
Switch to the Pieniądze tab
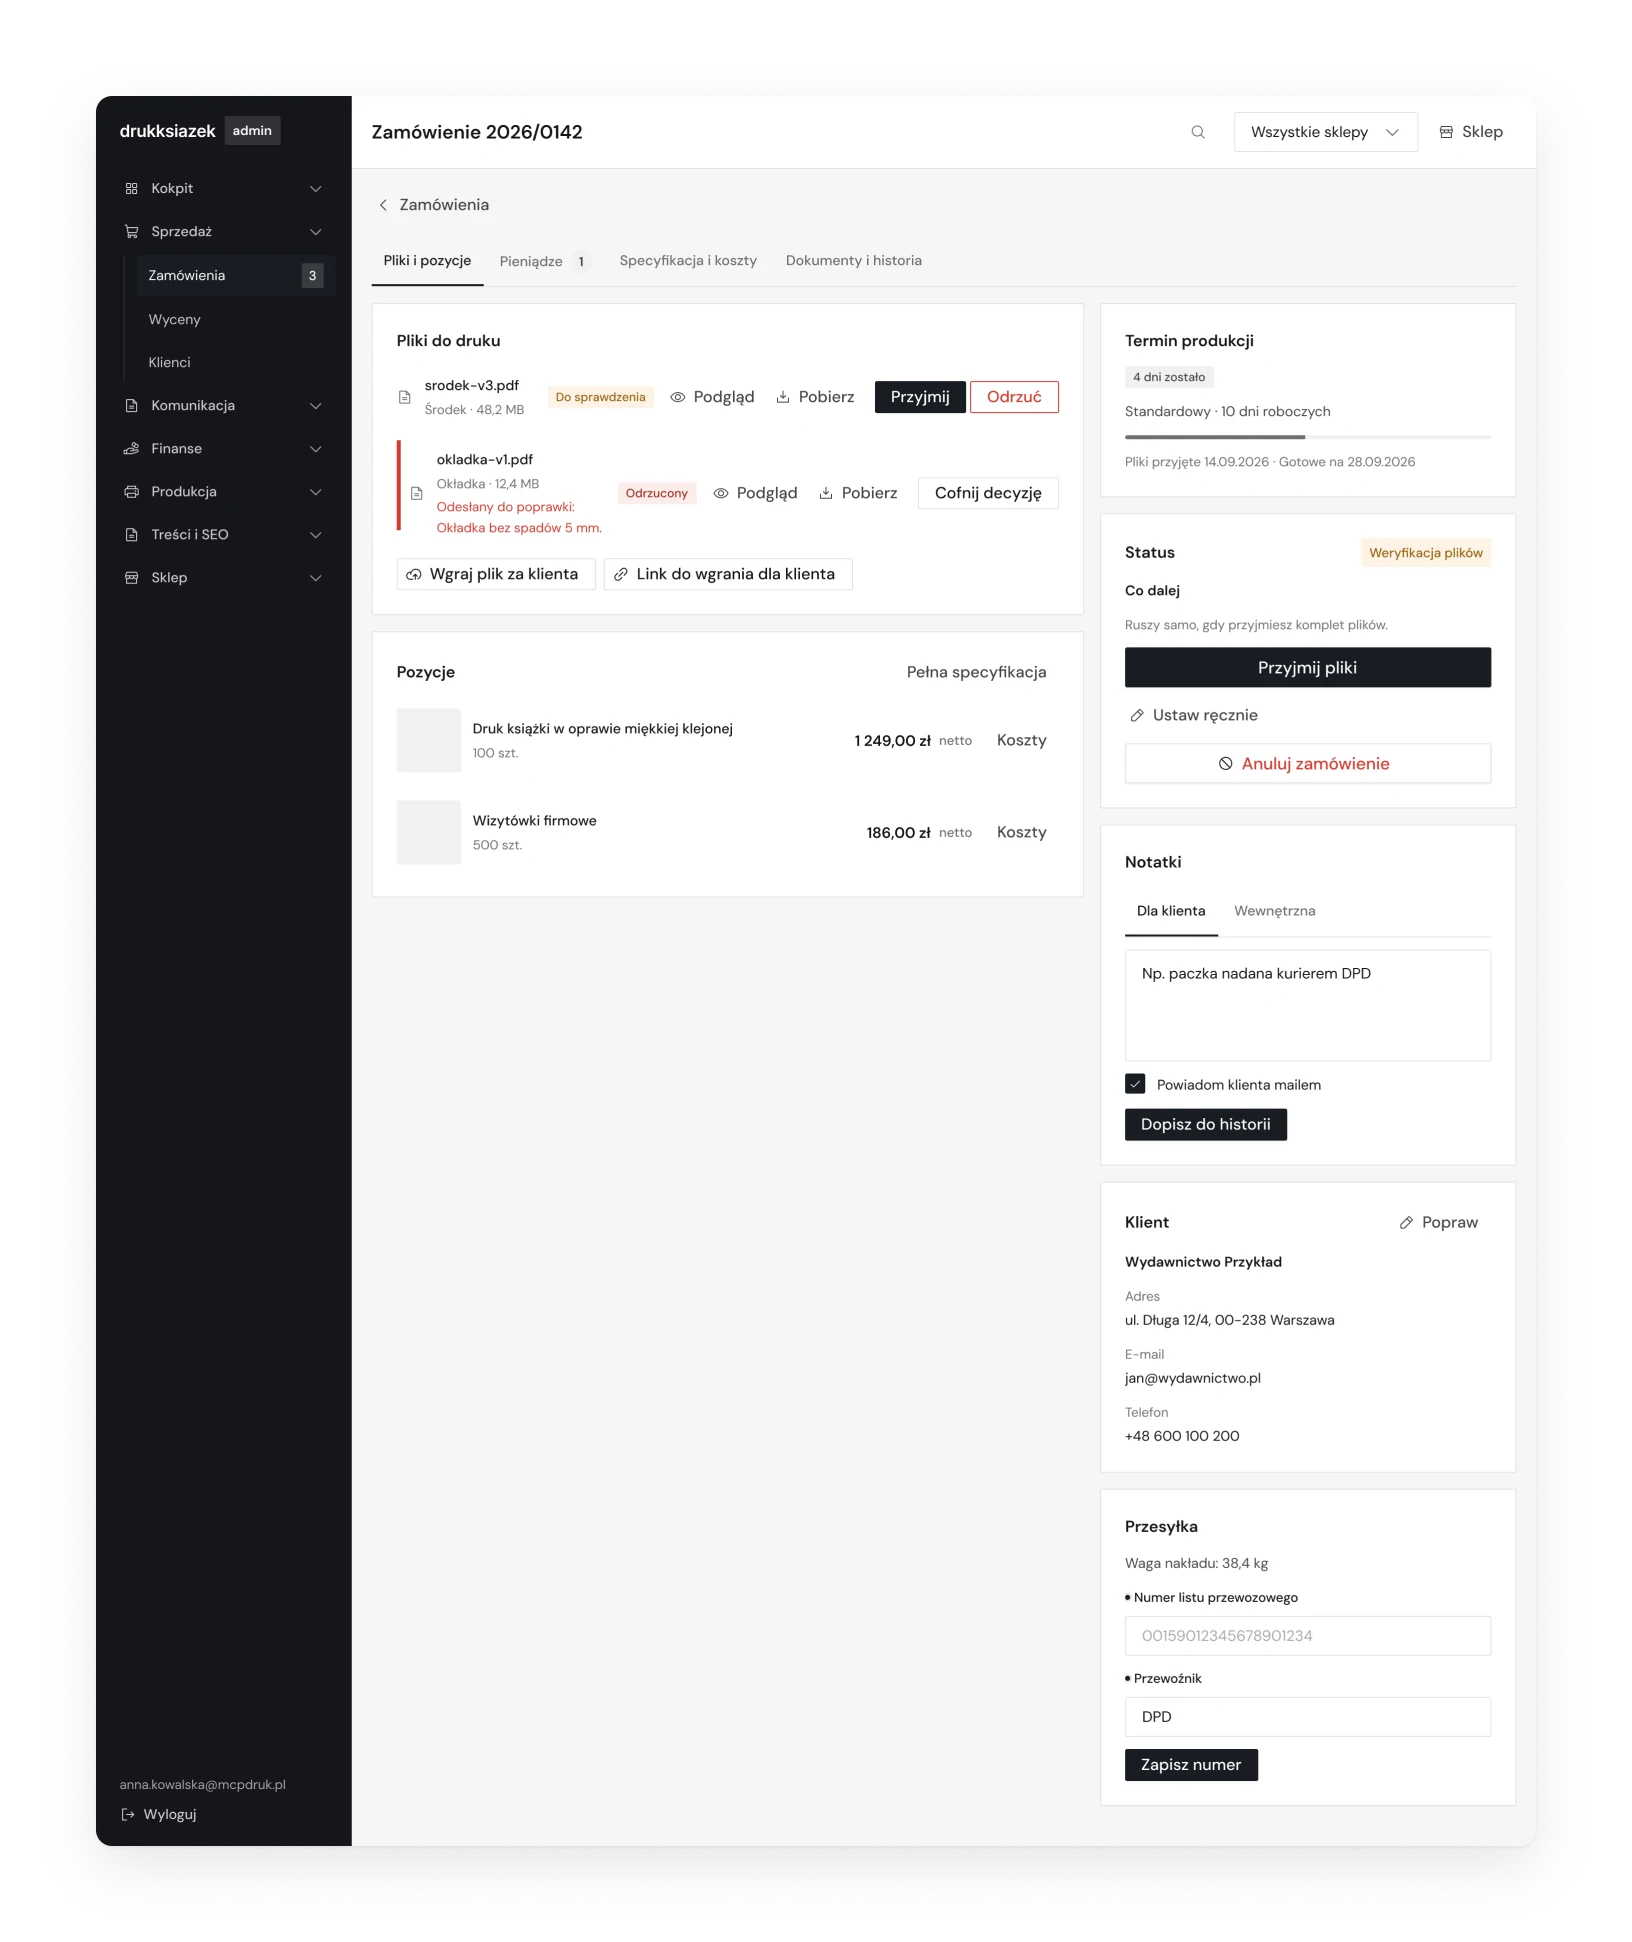tap(545, 261)
